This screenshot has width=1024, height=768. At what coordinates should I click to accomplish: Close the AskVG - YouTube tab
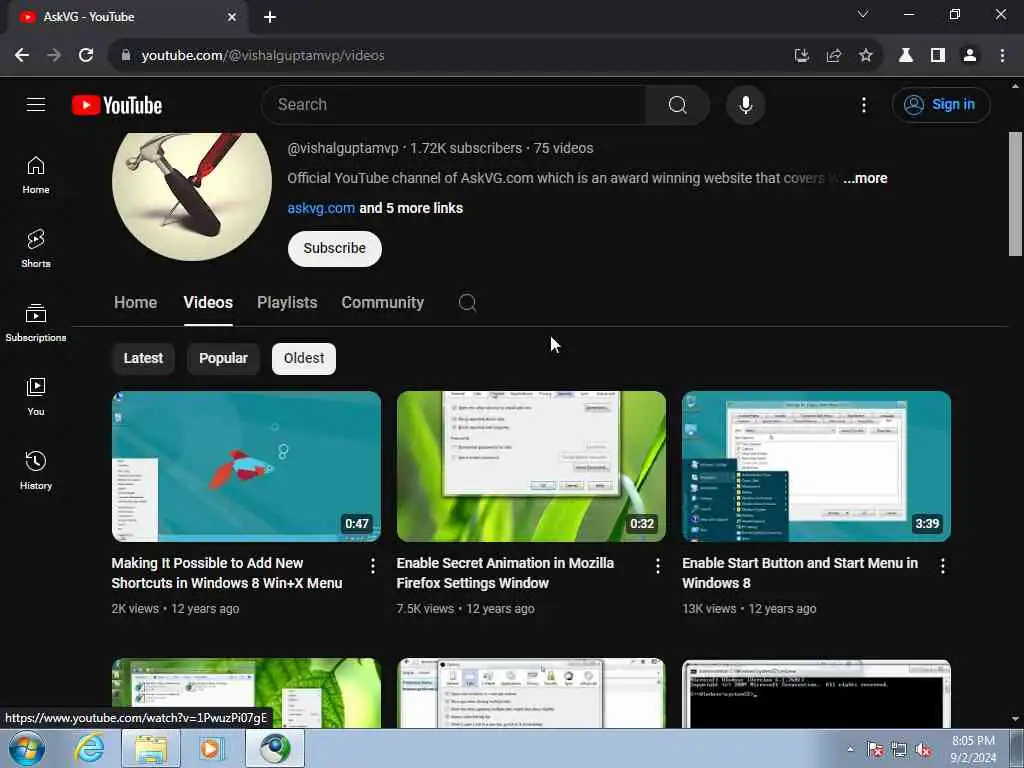232,17
